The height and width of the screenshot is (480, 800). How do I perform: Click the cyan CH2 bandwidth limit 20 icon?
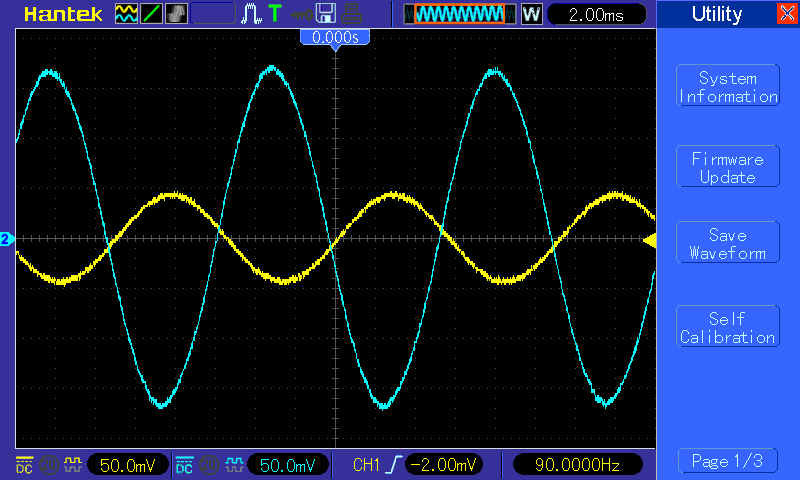tap(209, 465)
